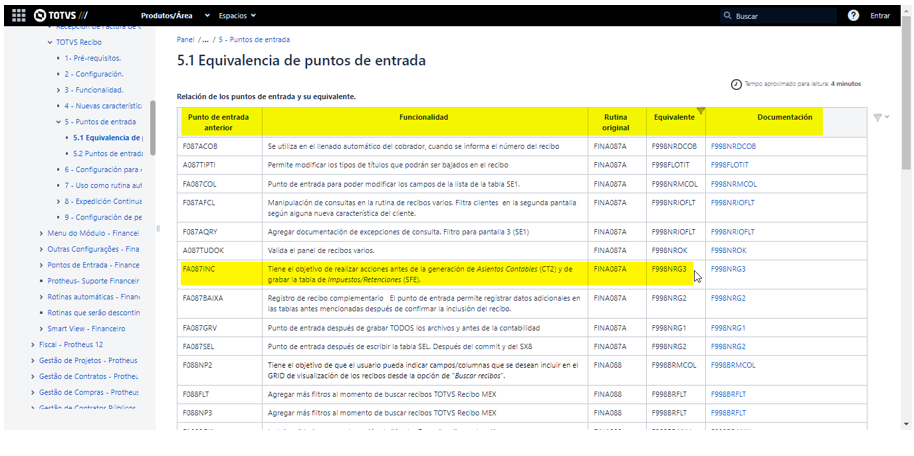The width and height of the screenshot is (914, 456).
Task: Open the app switcher grid icon
Action: [x=19, y=16]
